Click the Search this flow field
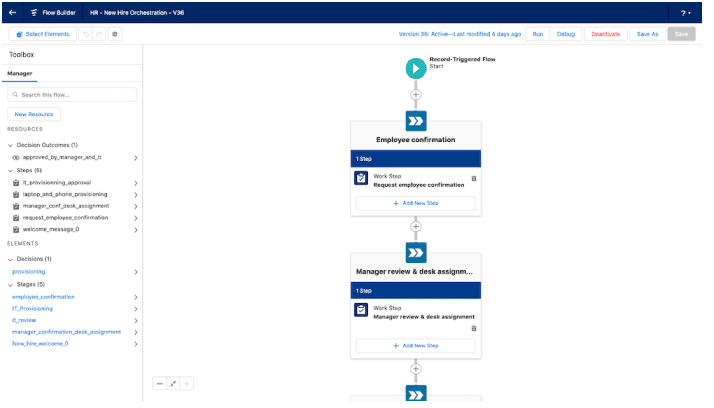714x408 pixels. pos(72,95)
